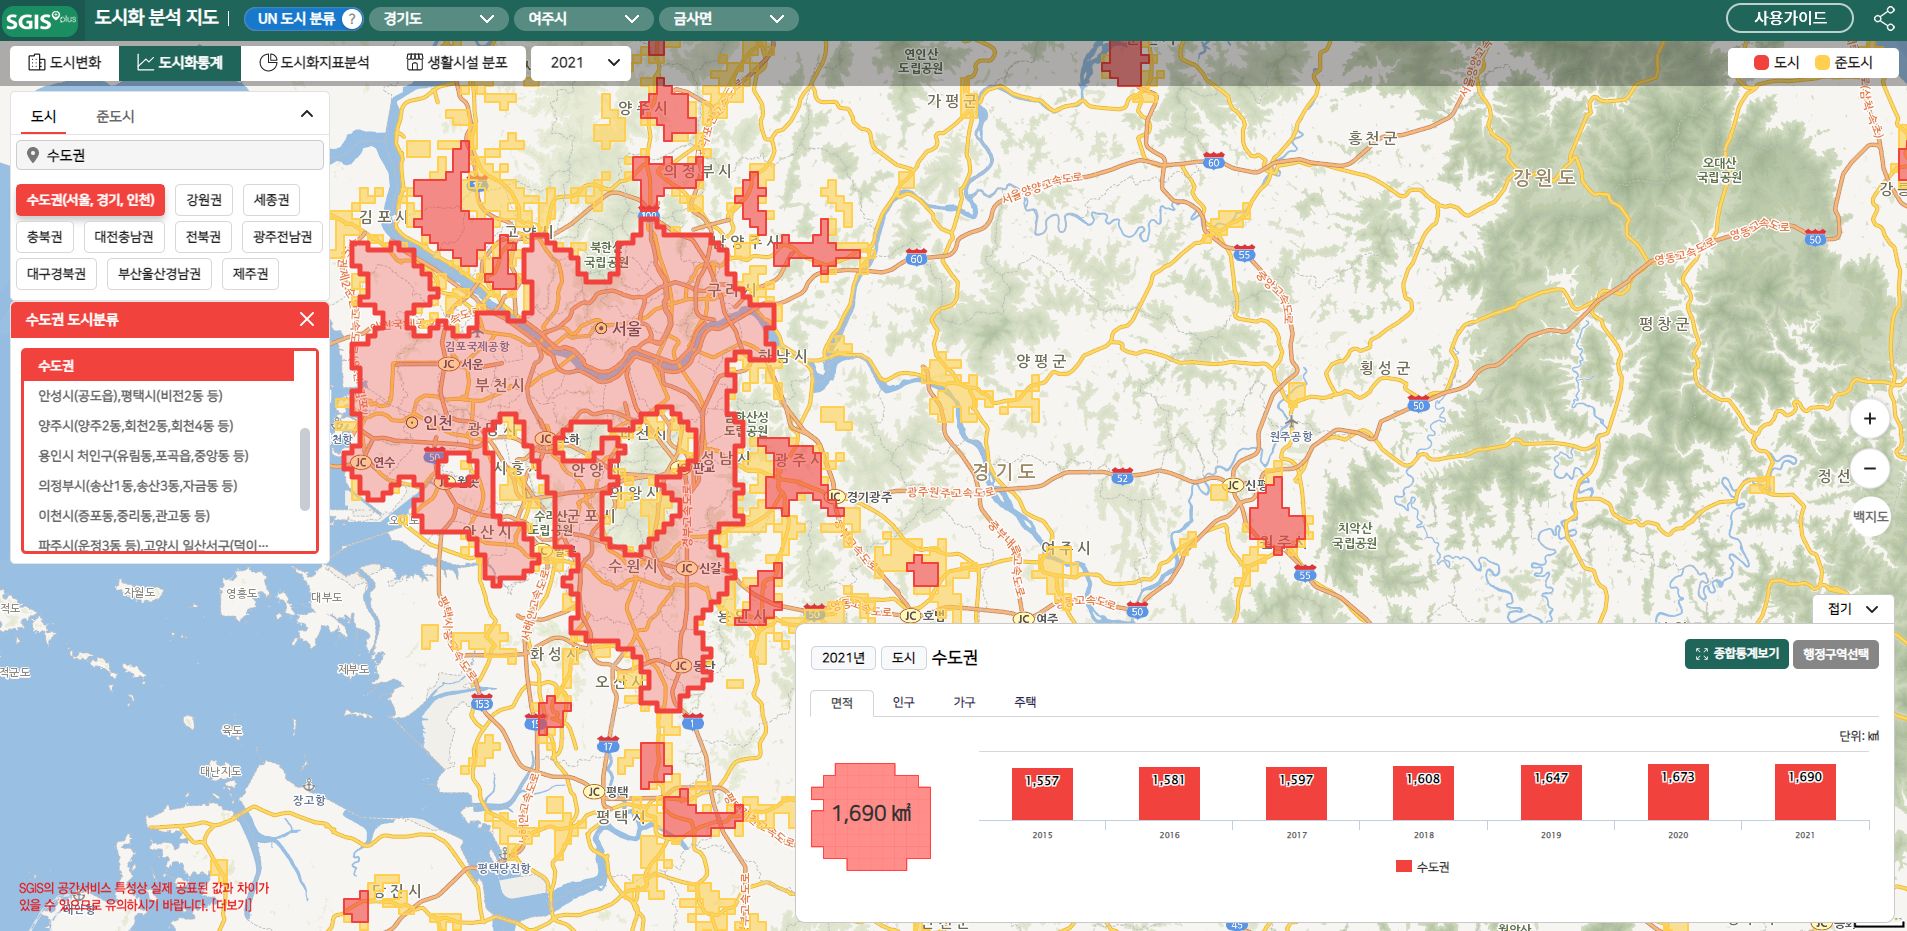Click the share icon in top header
Image resolution: width=1907 pixels, height=931 pixels.
(x=1883, y=19)
